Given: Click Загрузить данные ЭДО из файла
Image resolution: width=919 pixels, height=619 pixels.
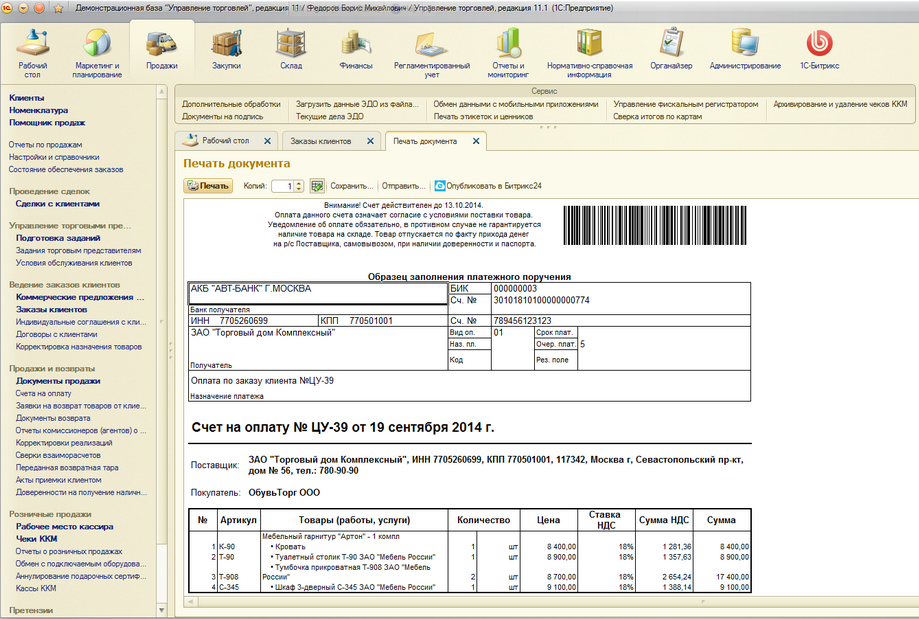Looking at the screenshot, I should click(x=357, y=104).
